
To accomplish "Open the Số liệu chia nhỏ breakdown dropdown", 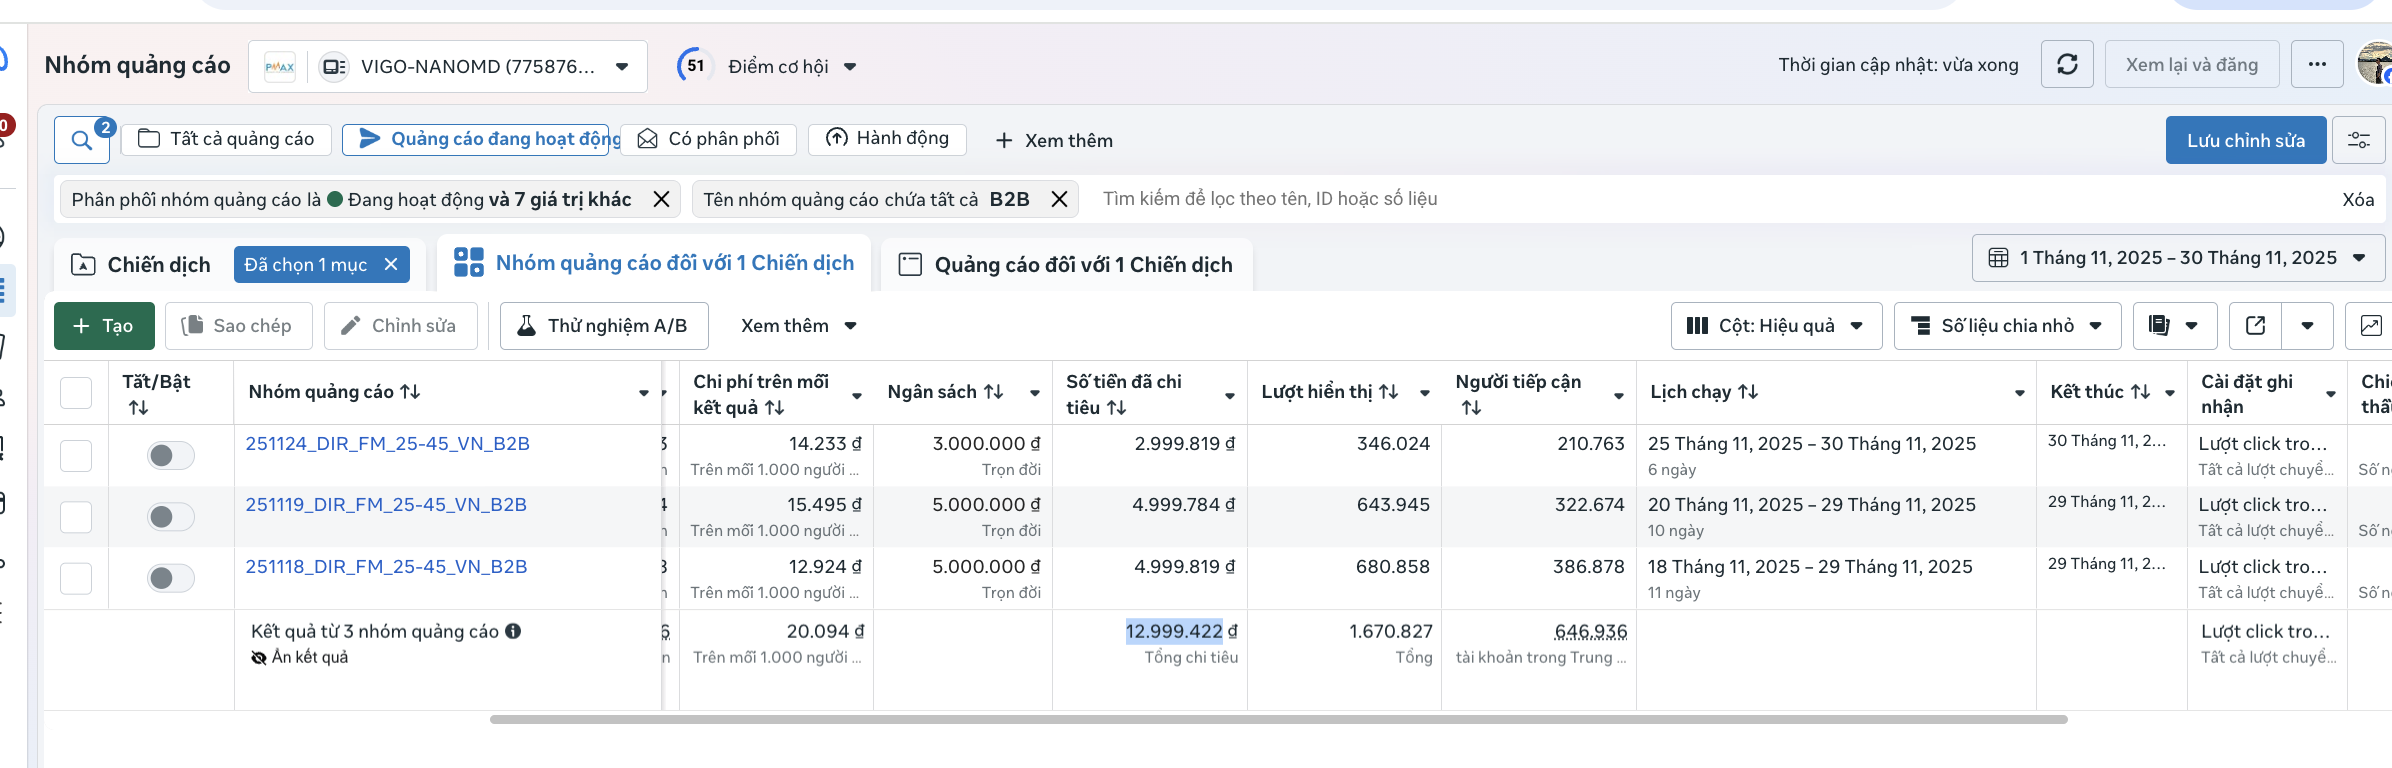I will (x=2006, y=326).
